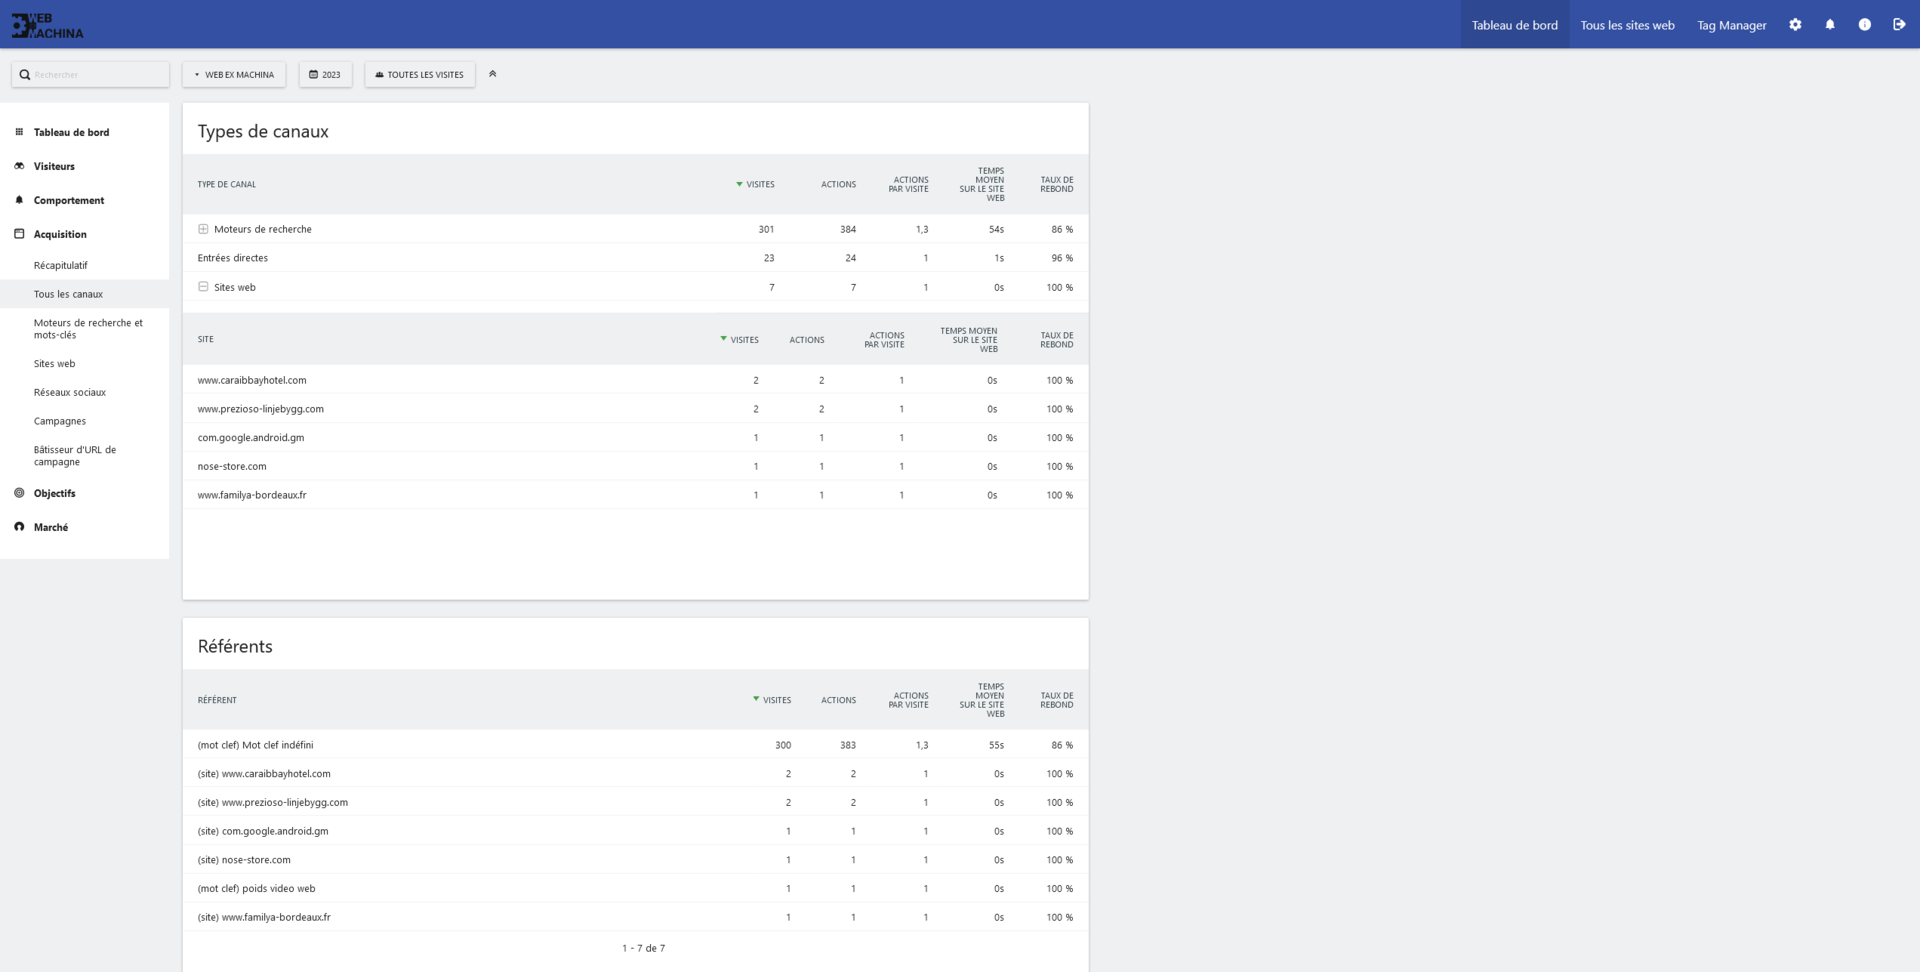Click the Web Ex Machina logo
The width and height of the screenshot is (1920, 972).
(x=47, y=25)
